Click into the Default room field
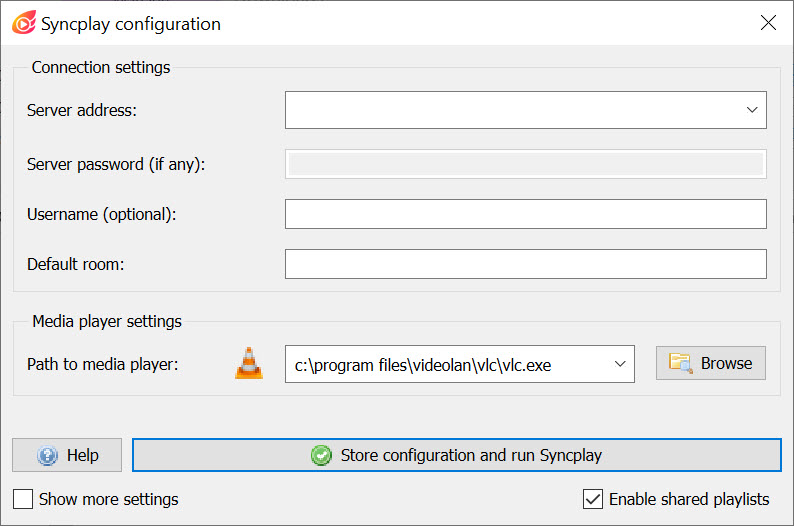 (526, 264)
